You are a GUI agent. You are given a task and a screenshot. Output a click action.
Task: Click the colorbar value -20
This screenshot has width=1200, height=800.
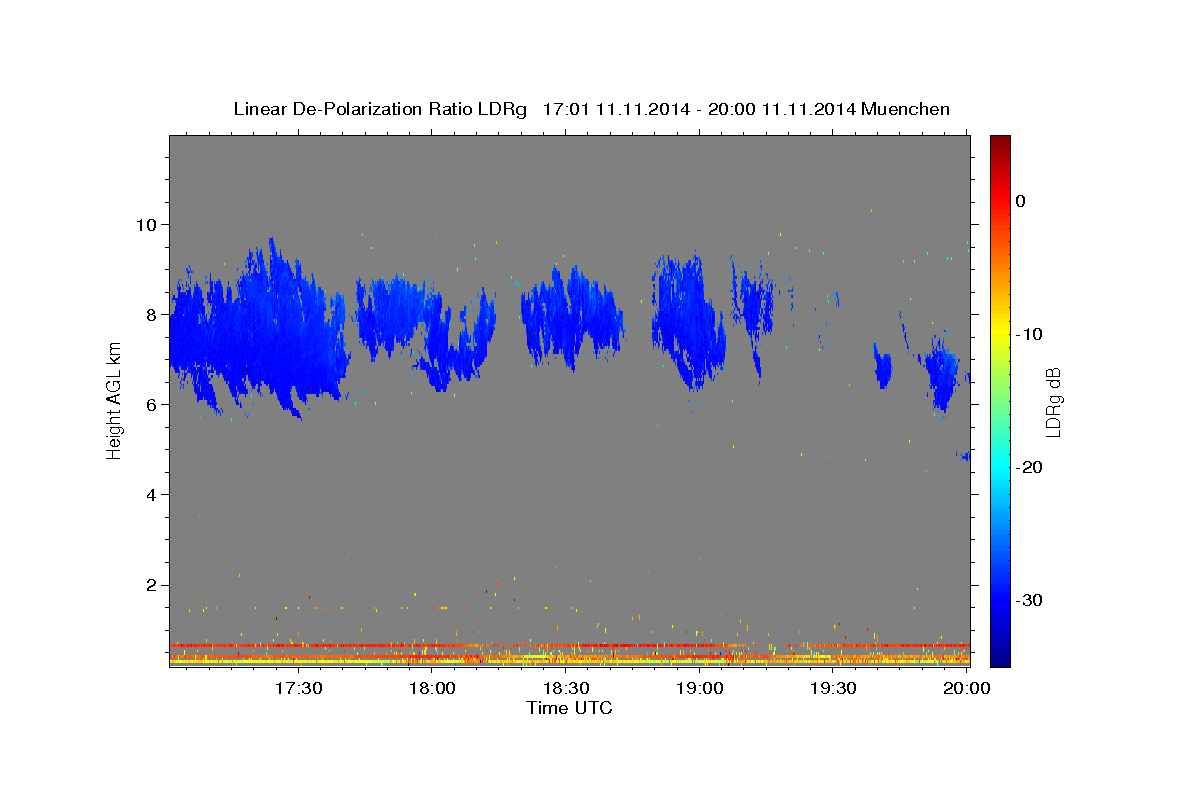pos(1029,467)
